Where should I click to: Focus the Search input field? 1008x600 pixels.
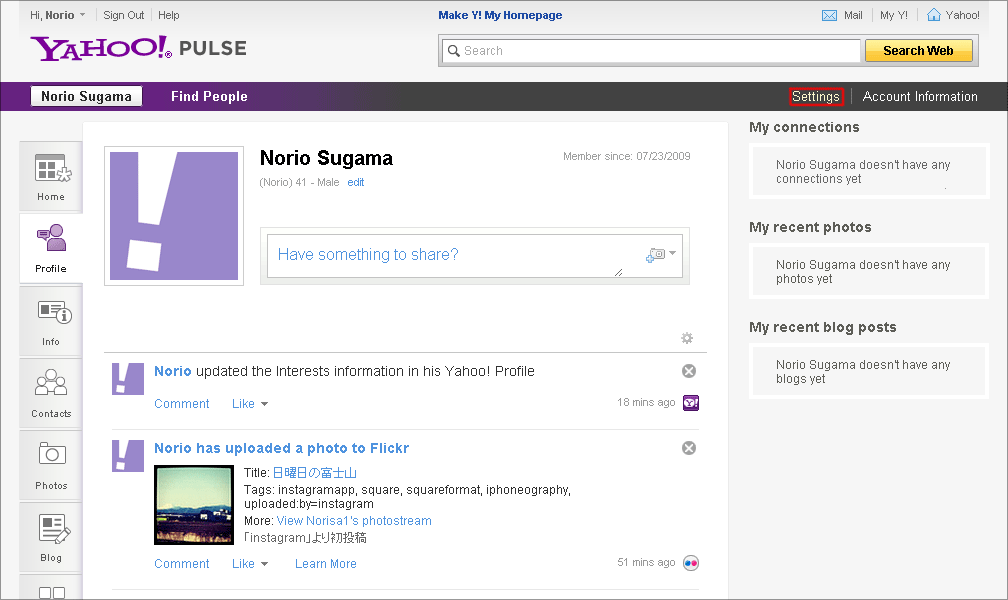[x=651, y=51]
